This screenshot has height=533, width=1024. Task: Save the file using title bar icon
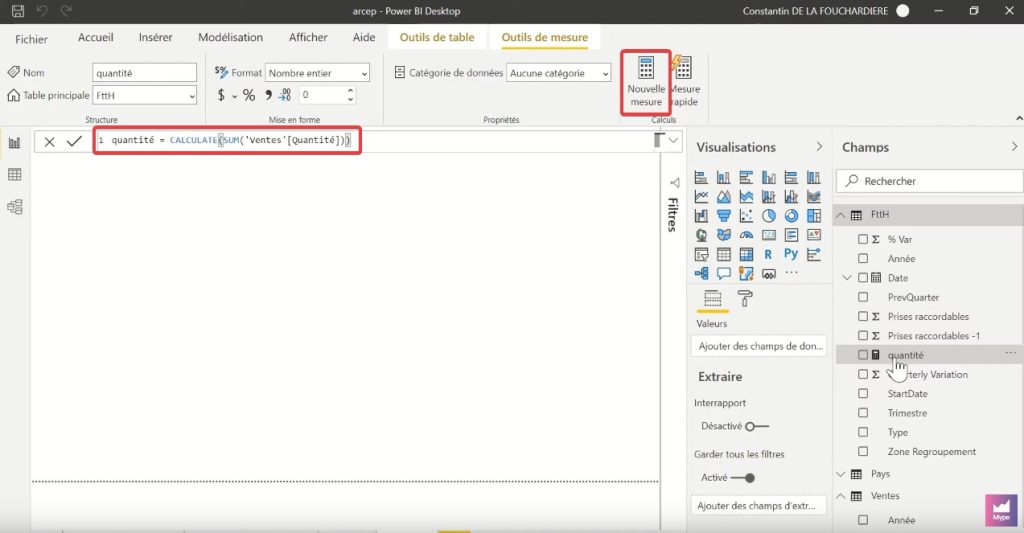tap(18, 10)
